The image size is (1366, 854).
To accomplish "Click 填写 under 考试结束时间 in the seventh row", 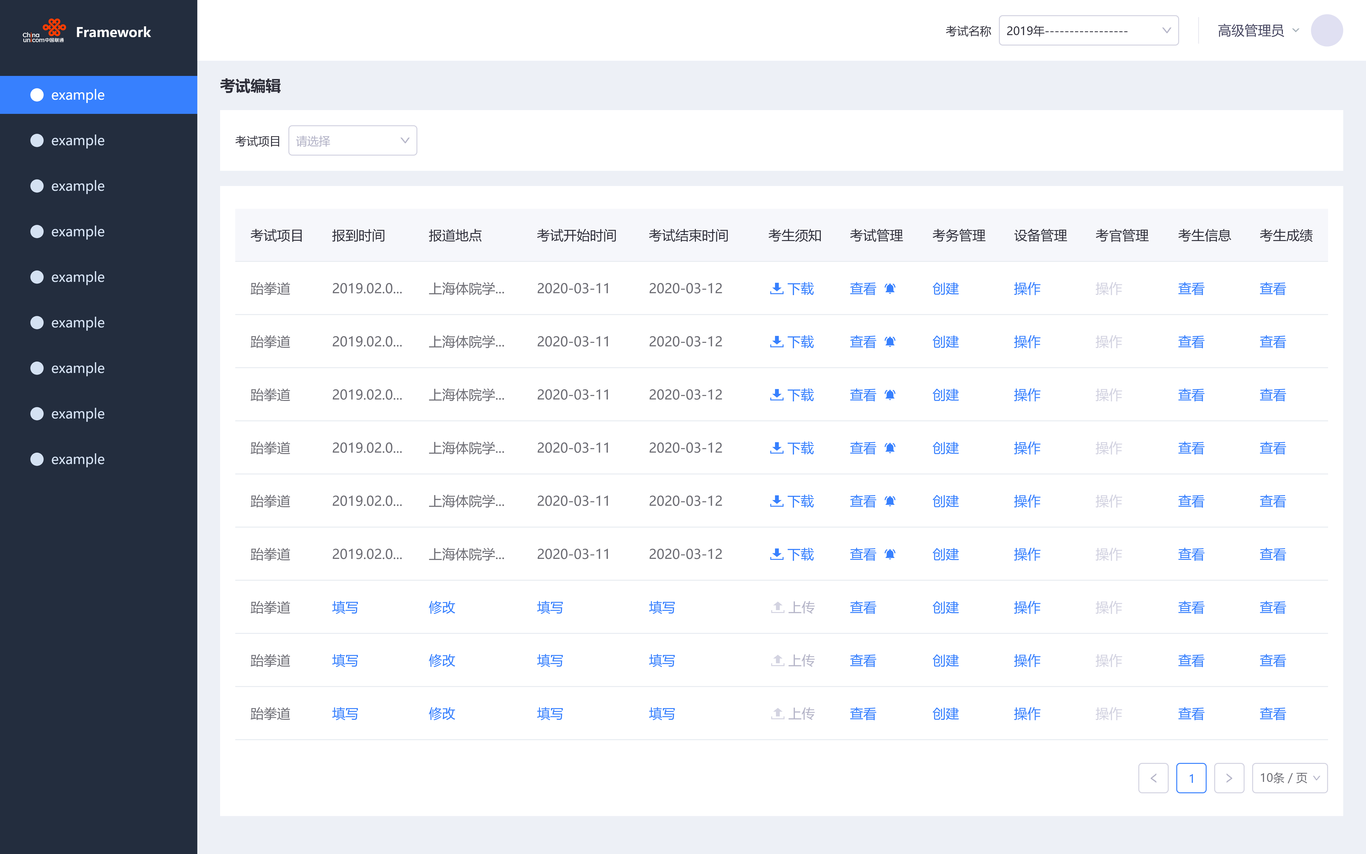I will [x=662, y=607].
